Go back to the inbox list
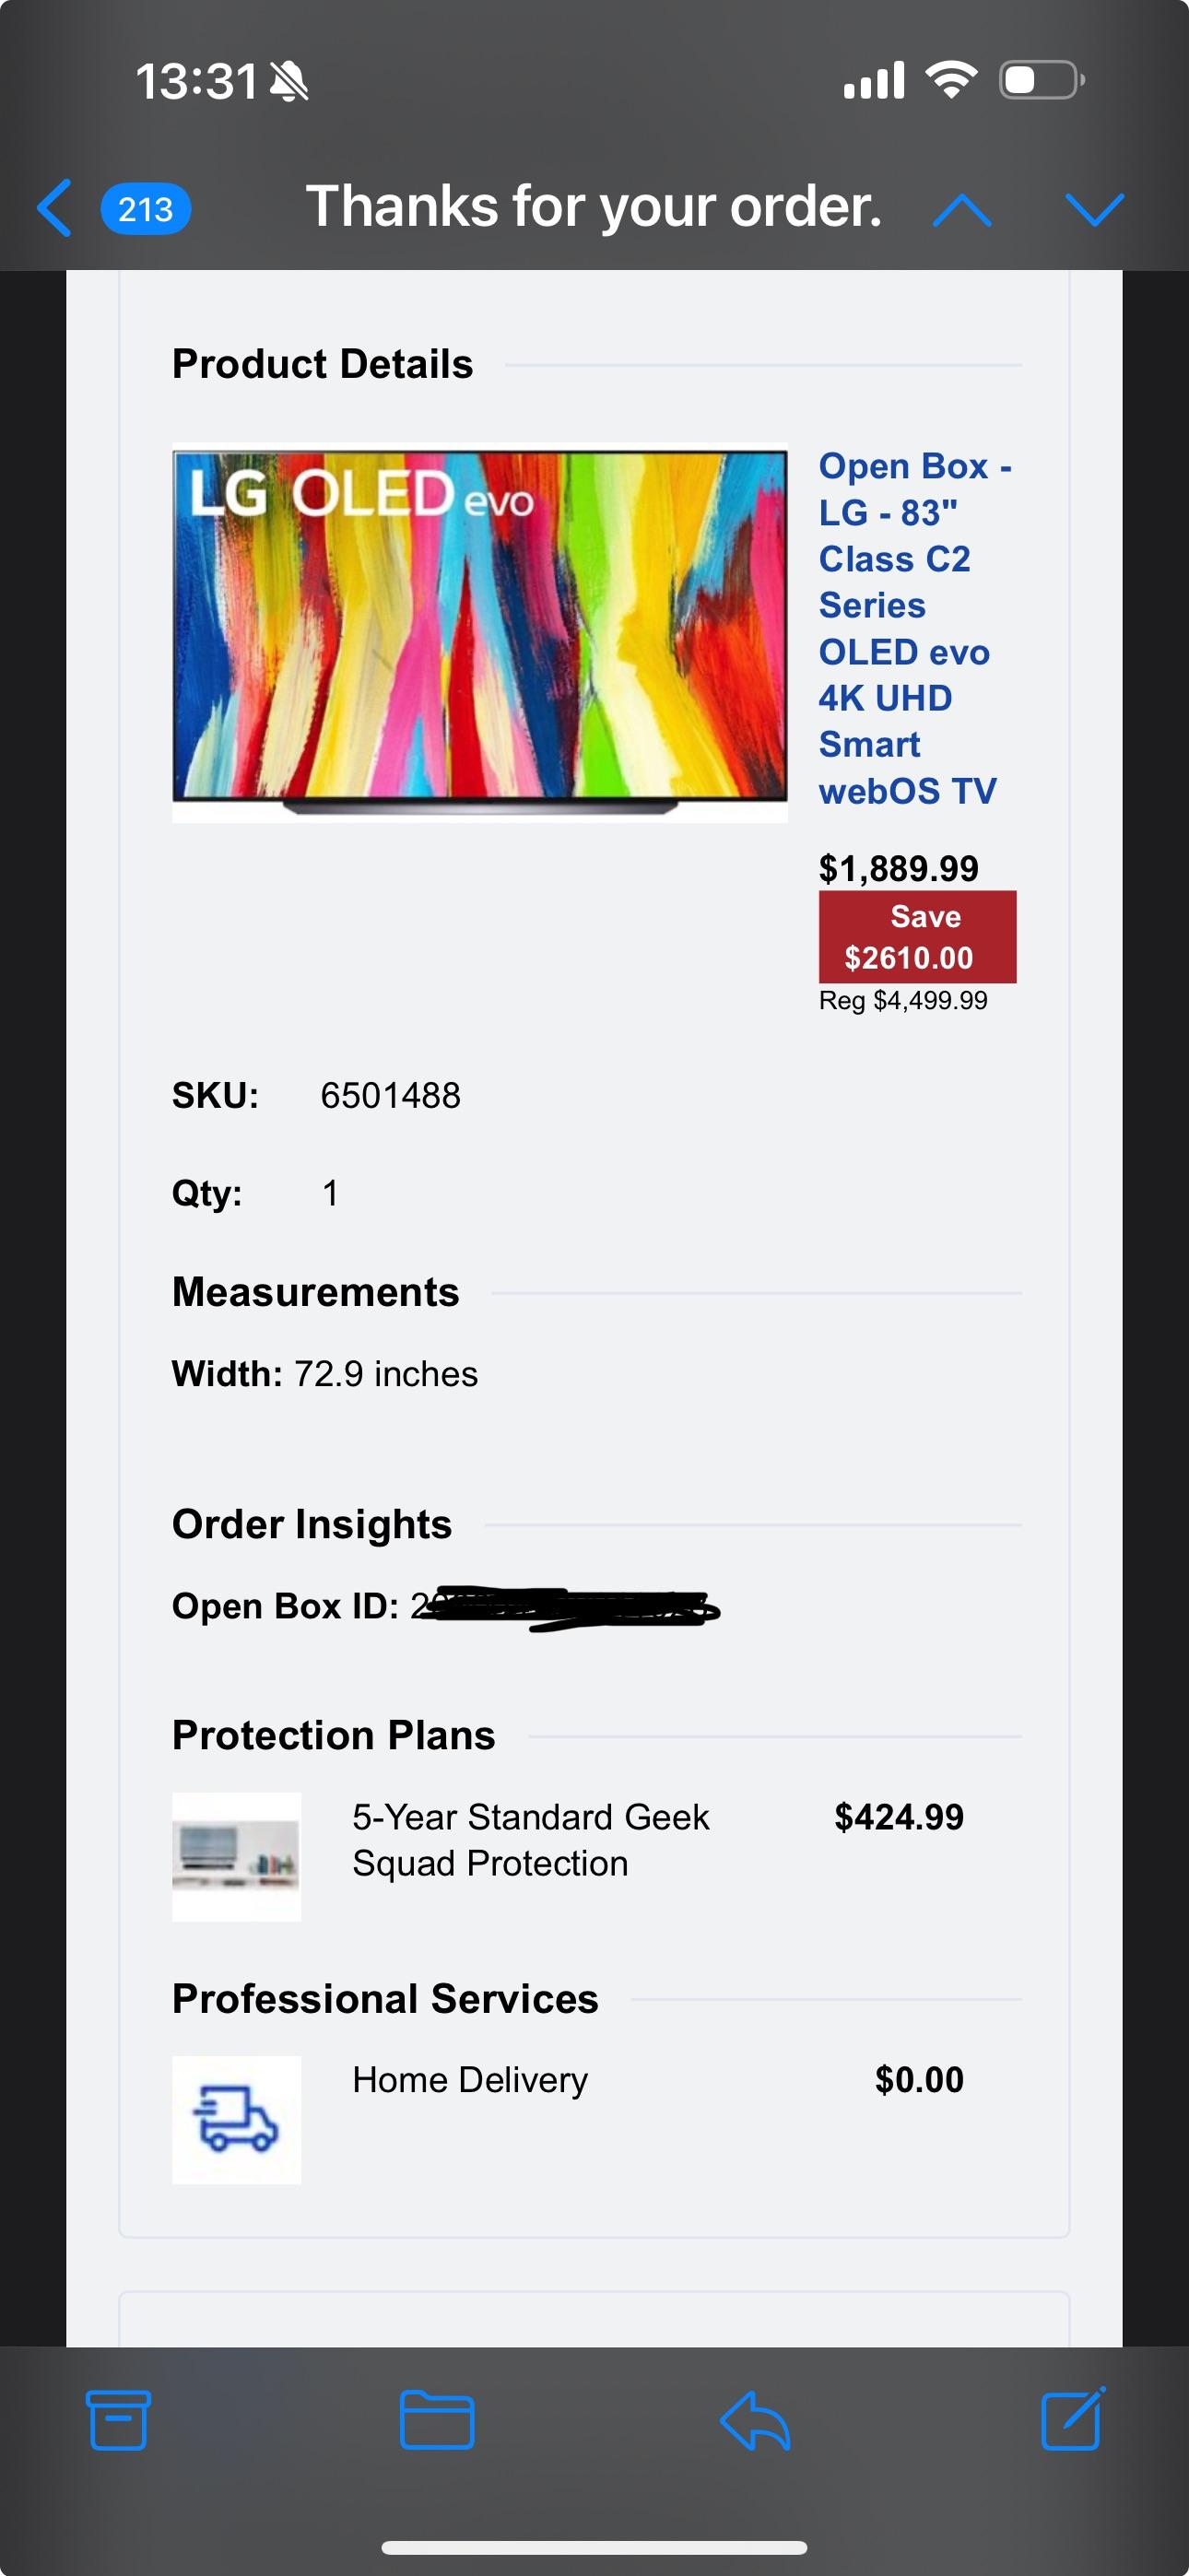Screen dimensions: 1189x2576 (x=53, y=208)
